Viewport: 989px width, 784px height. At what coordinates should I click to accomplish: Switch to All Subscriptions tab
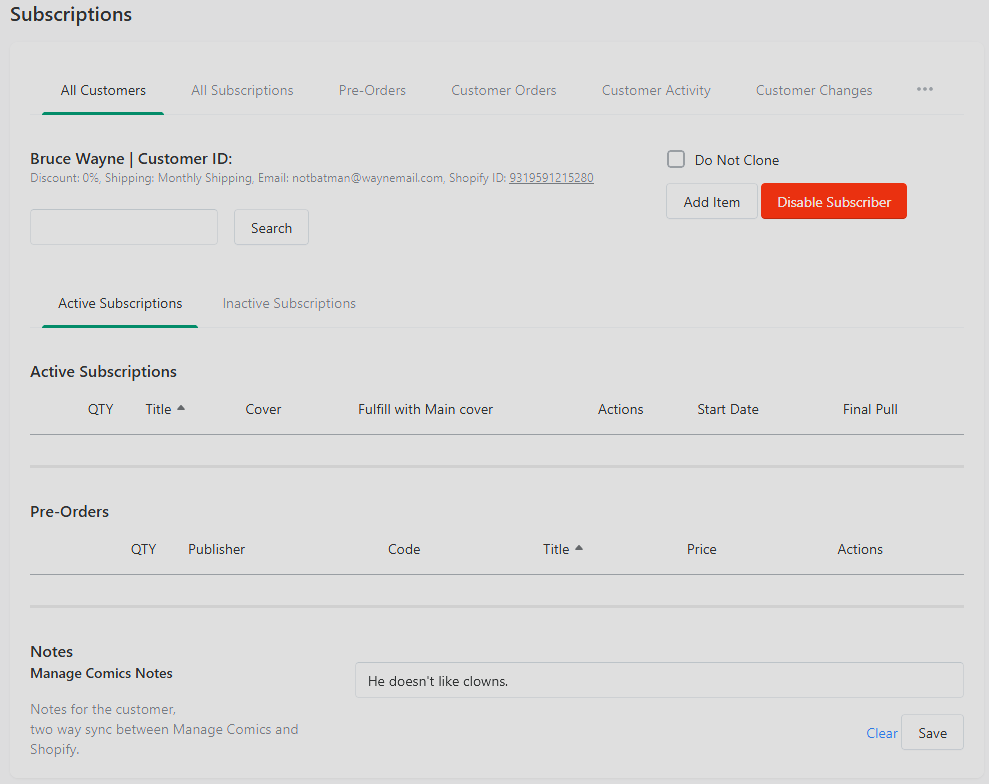[x=242, y=90]
